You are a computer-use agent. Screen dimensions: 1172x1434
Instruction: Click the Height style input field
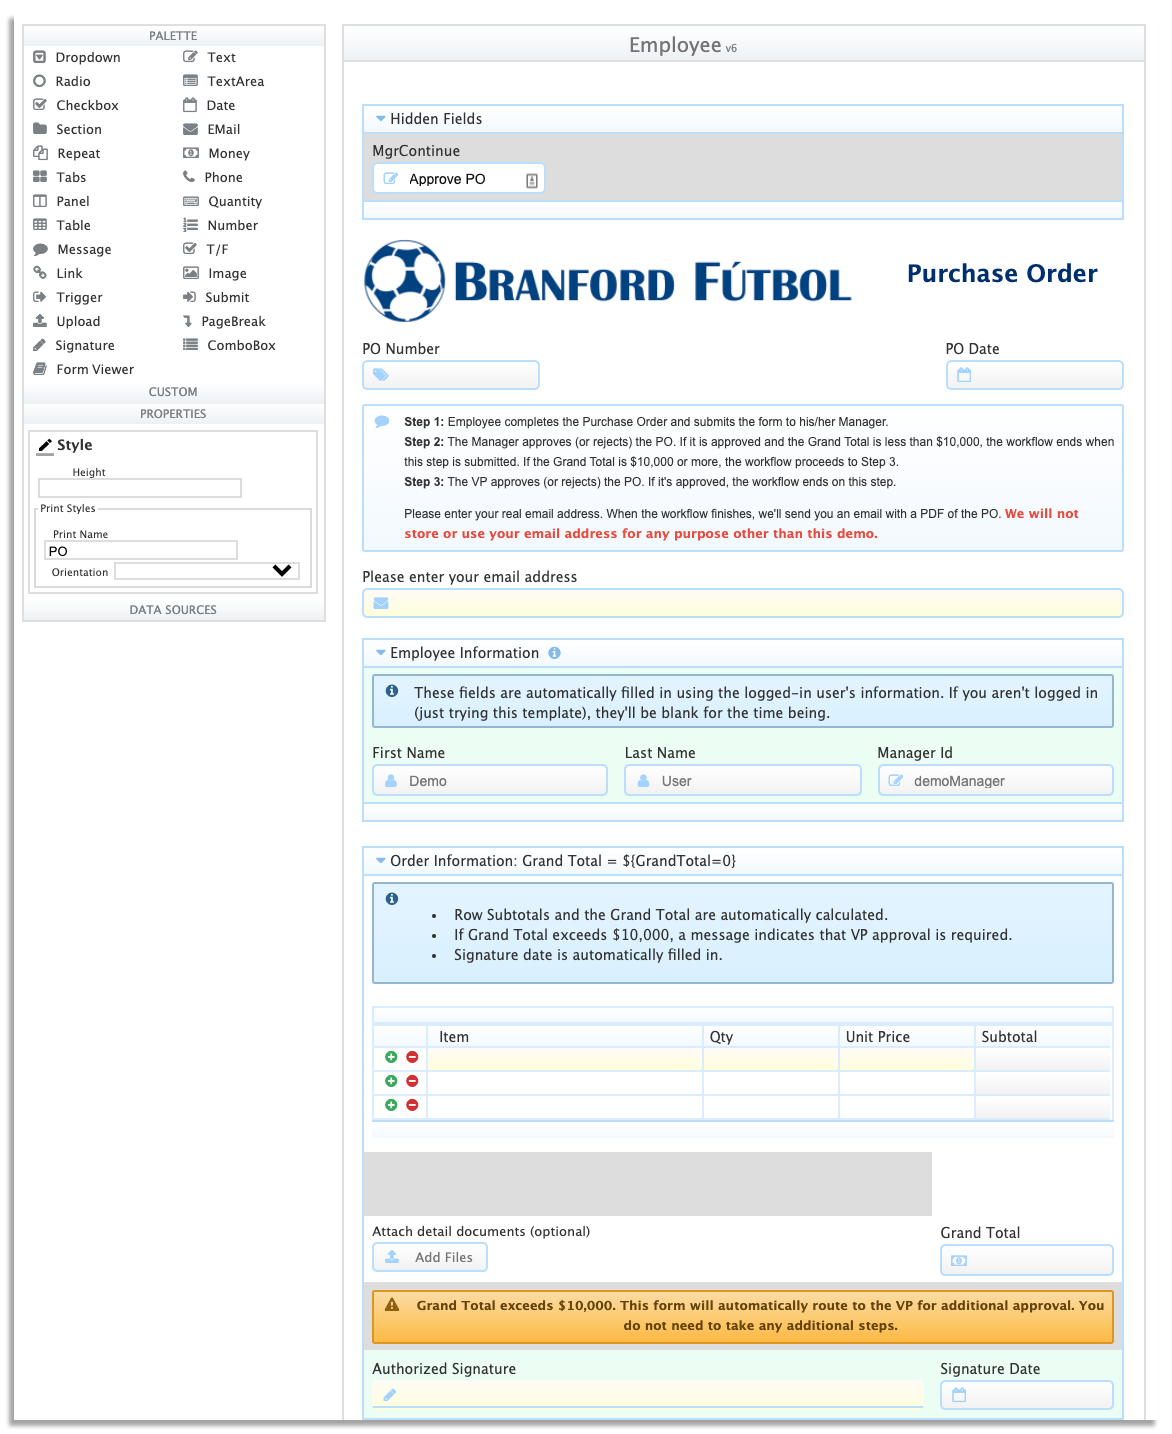pyautogui.click(x=140, y=488)
